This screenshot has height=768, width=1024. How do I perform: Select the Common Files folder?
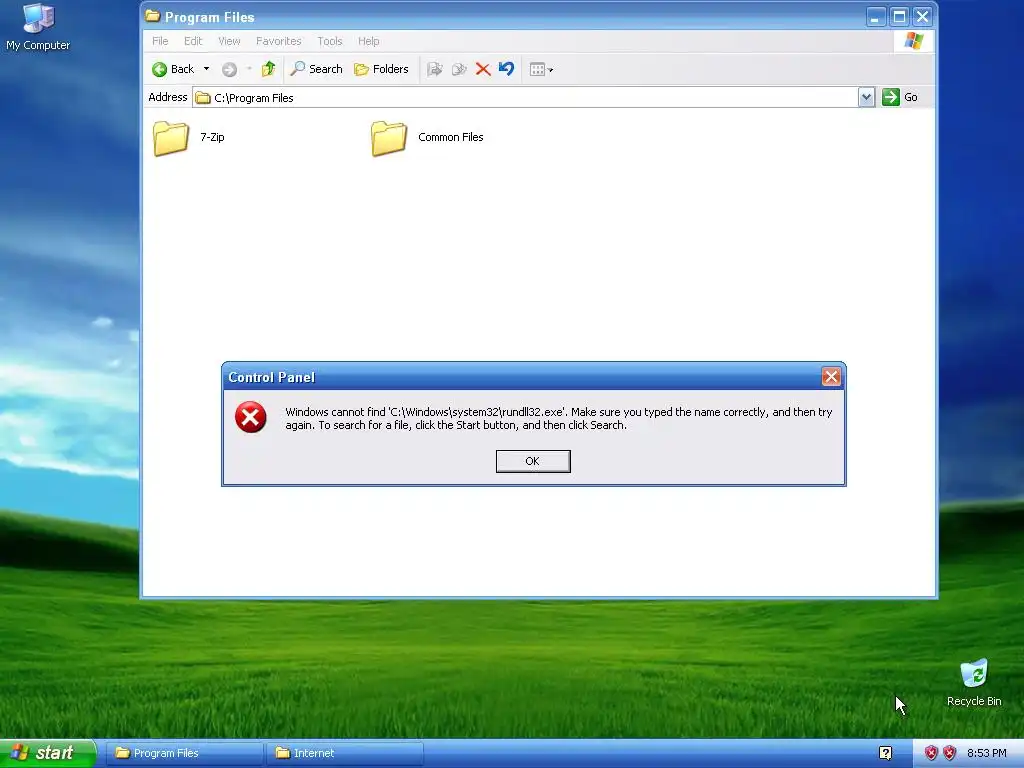tap(428, 138)
